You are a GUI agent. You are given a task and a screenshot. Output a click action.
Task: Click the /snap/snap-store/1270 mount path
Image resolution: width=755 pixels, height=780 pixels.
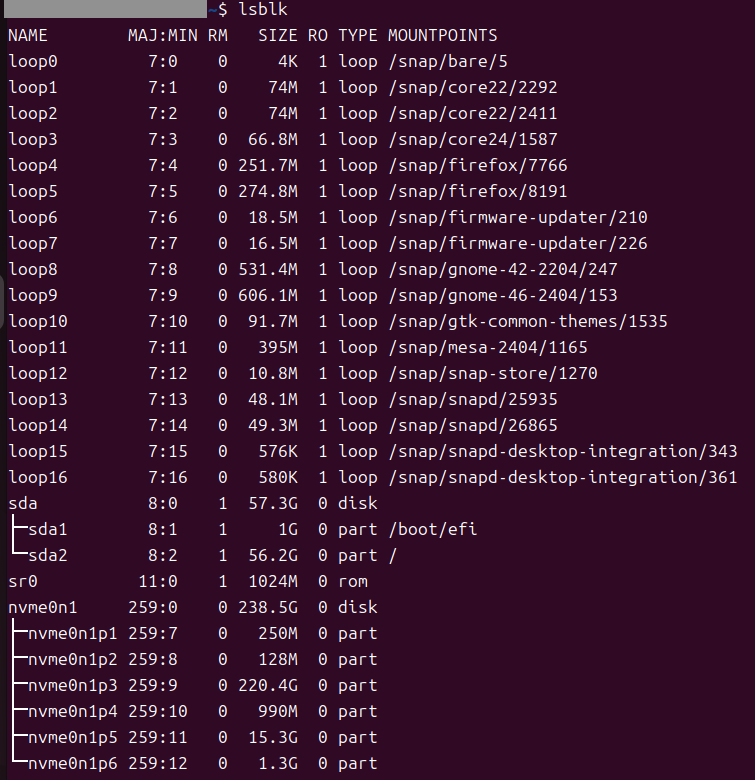coord(492,374)
